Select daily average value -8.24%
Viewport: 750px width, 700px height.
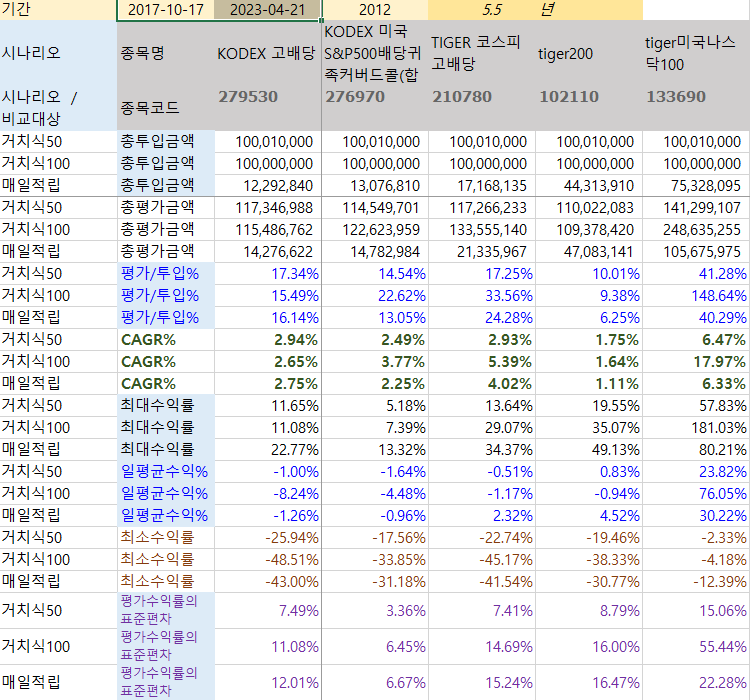coord(267,493)
